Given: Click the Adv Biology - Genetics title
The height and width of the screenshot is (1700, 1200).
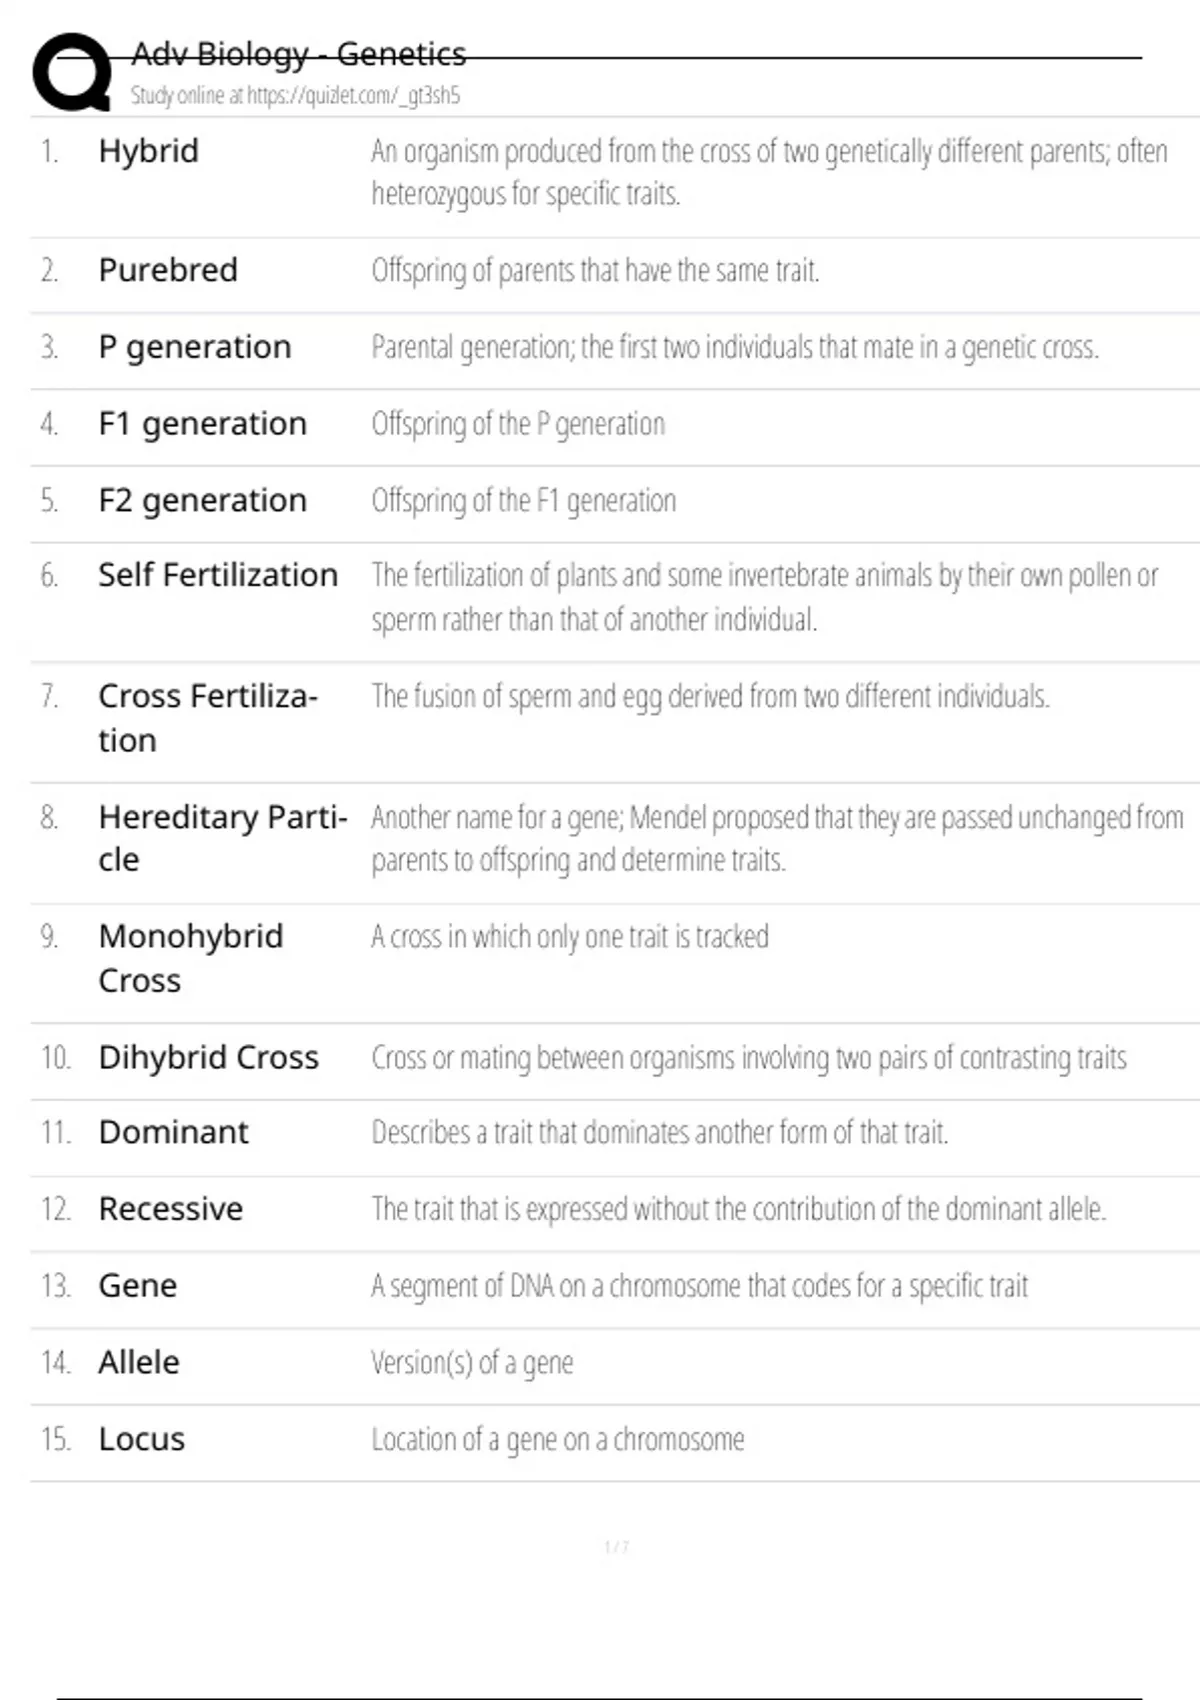Looking at the screenshot, I should pos(299,54).
